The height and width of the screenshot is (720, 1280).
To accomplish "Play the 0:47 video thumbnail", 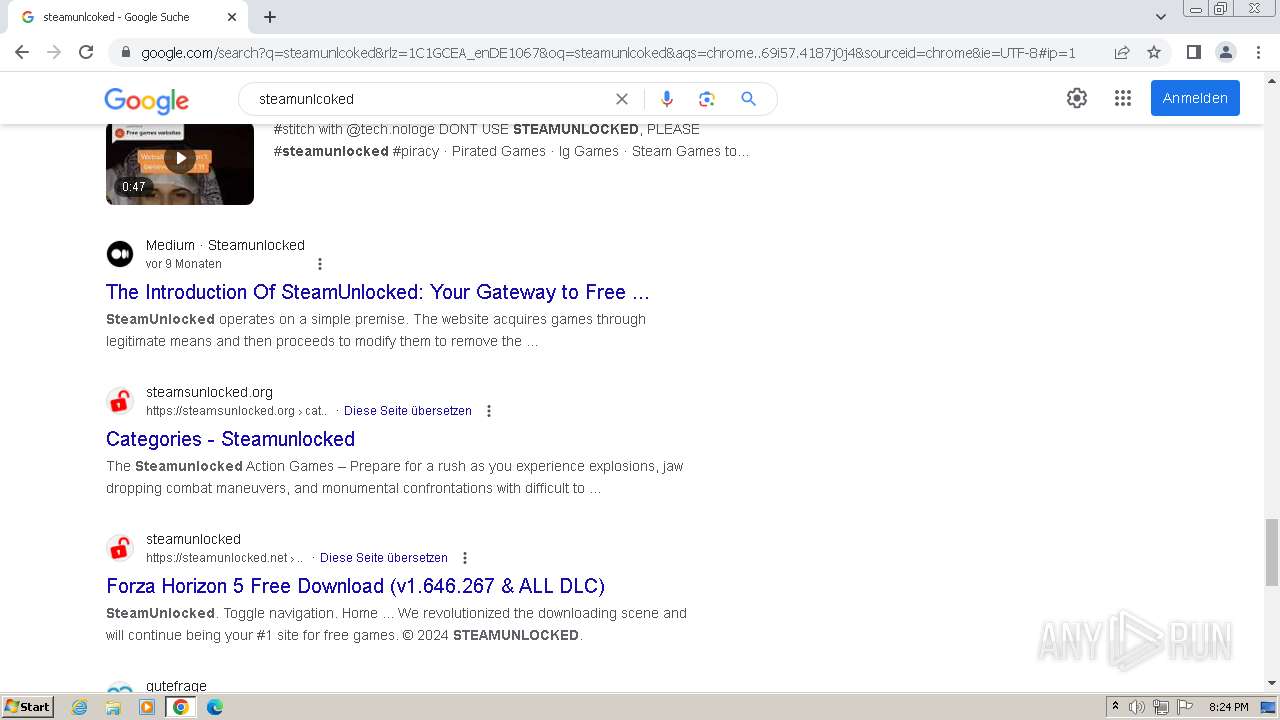I will 180,158.
